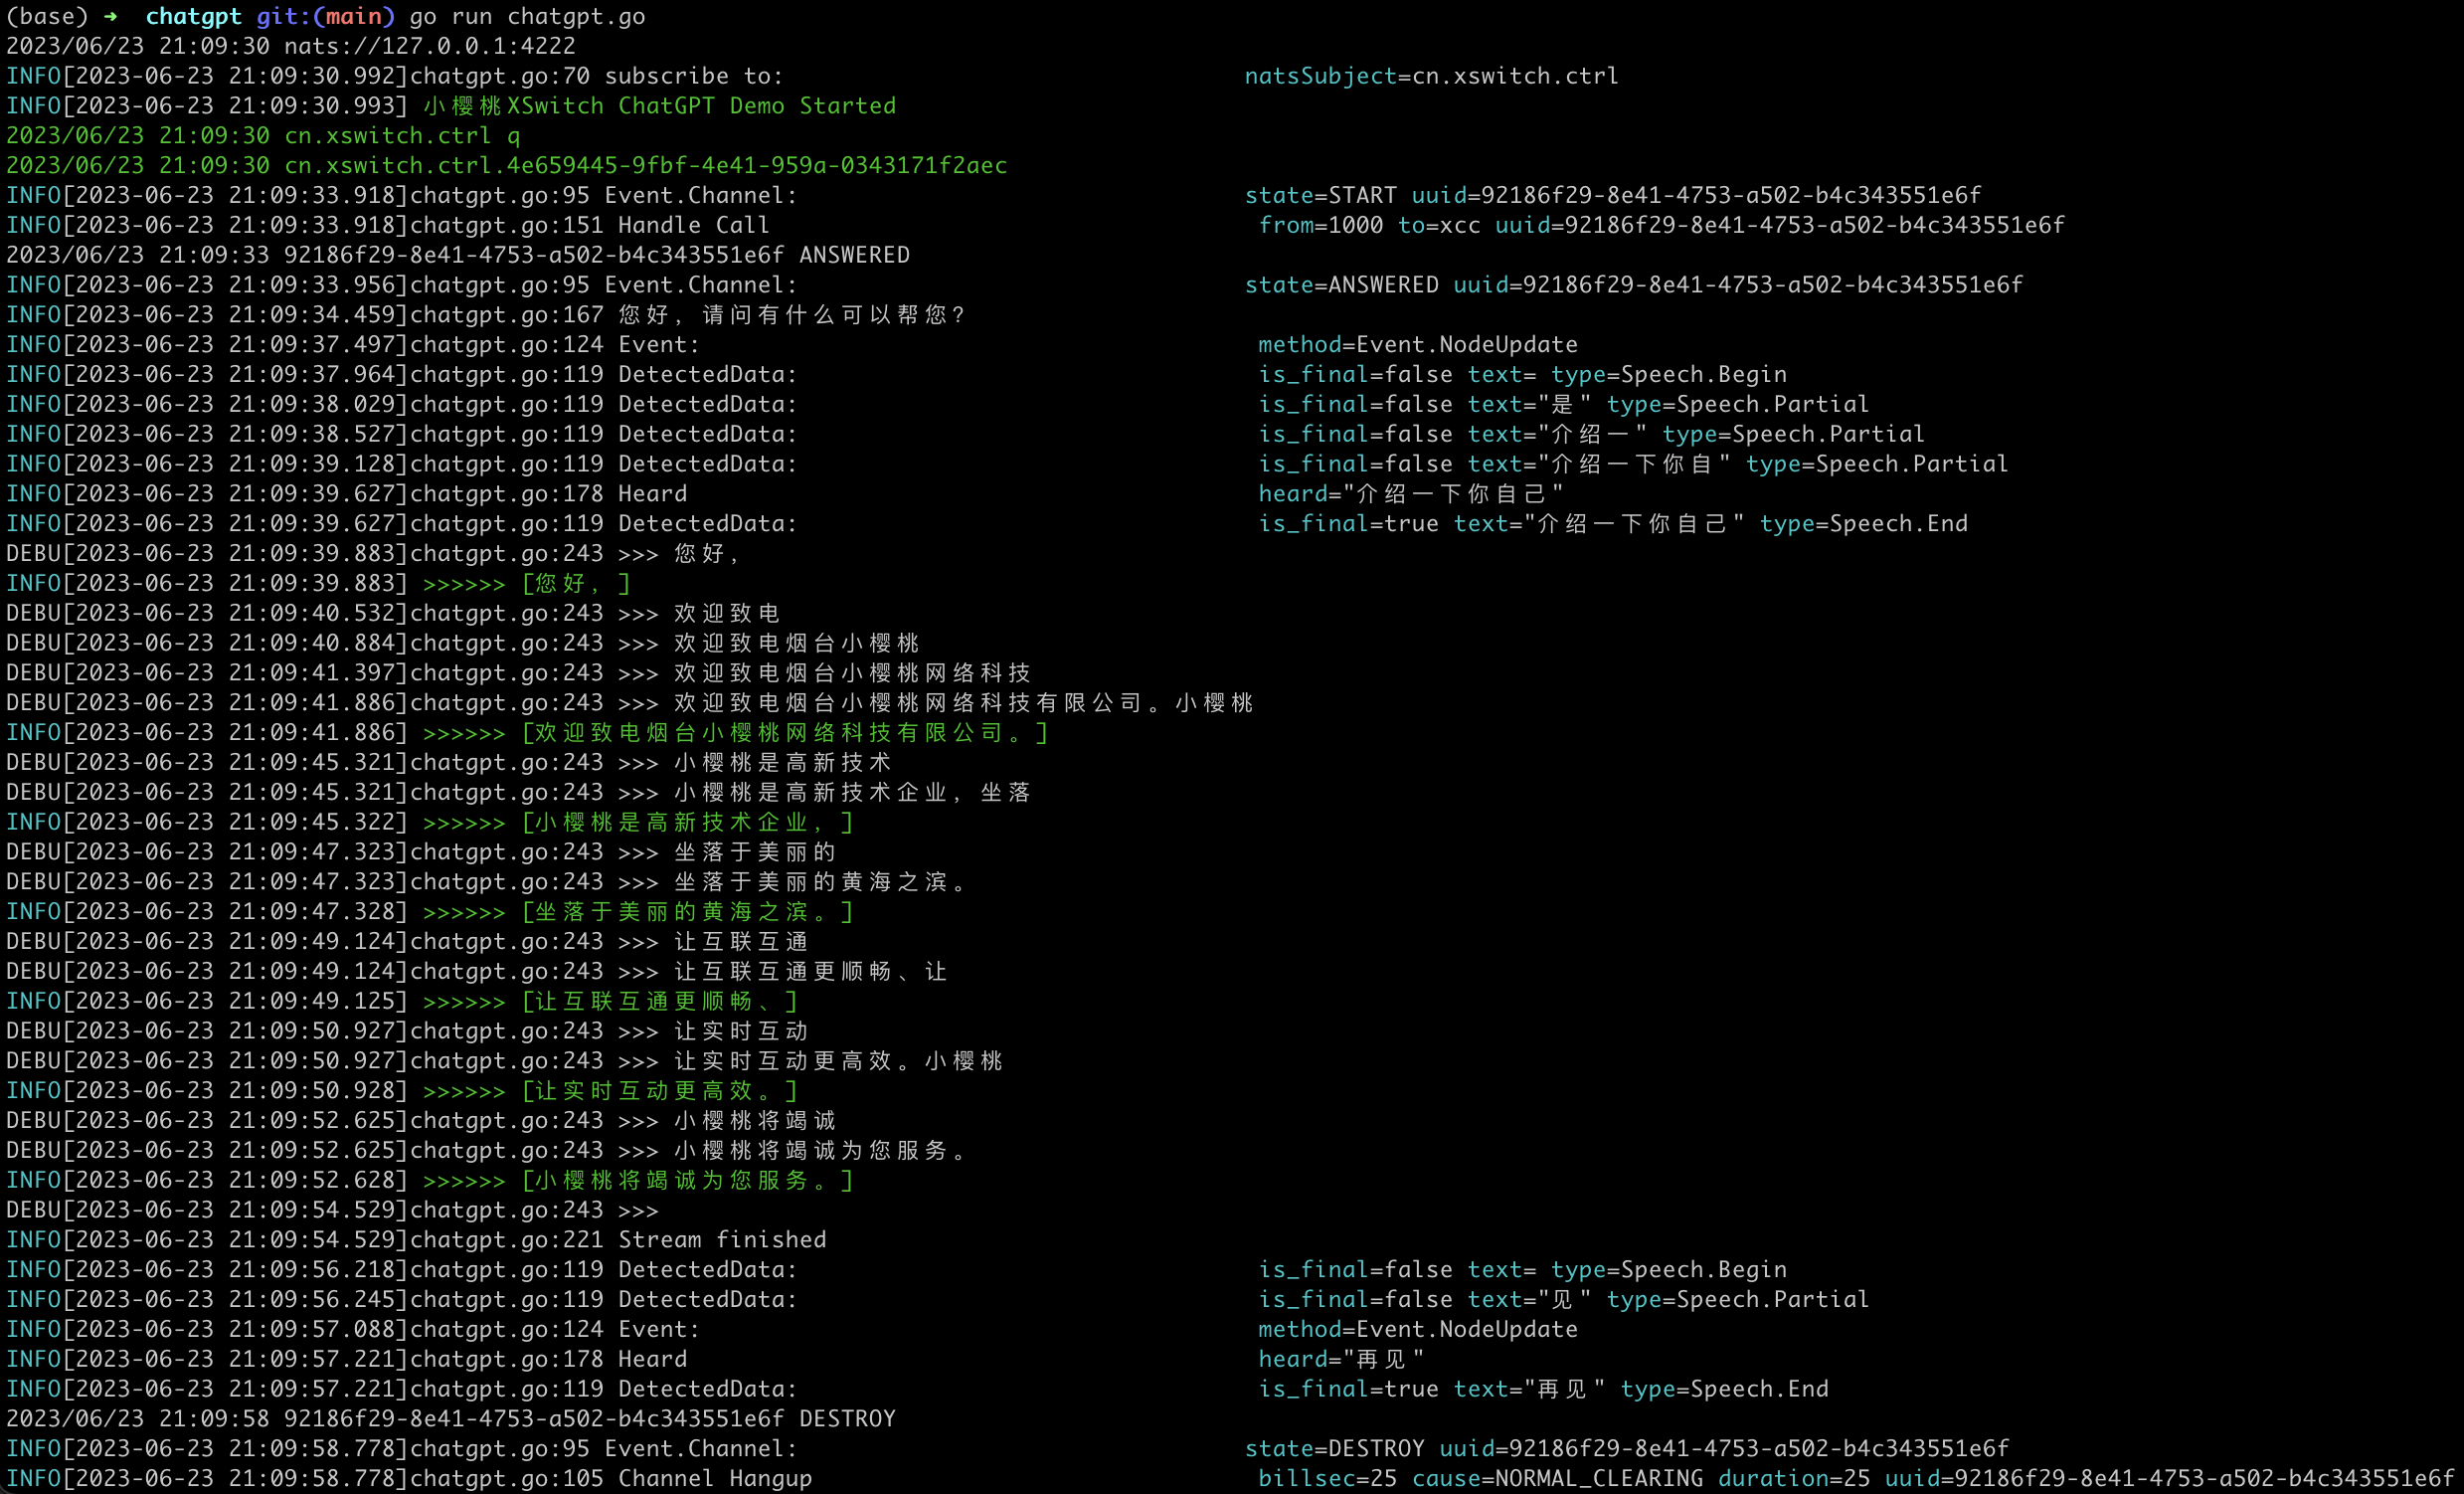The width and height of the screenshot is (2464, 1494).
Task: Click 'Stream finished' log message
Action: pos(722,1240)
